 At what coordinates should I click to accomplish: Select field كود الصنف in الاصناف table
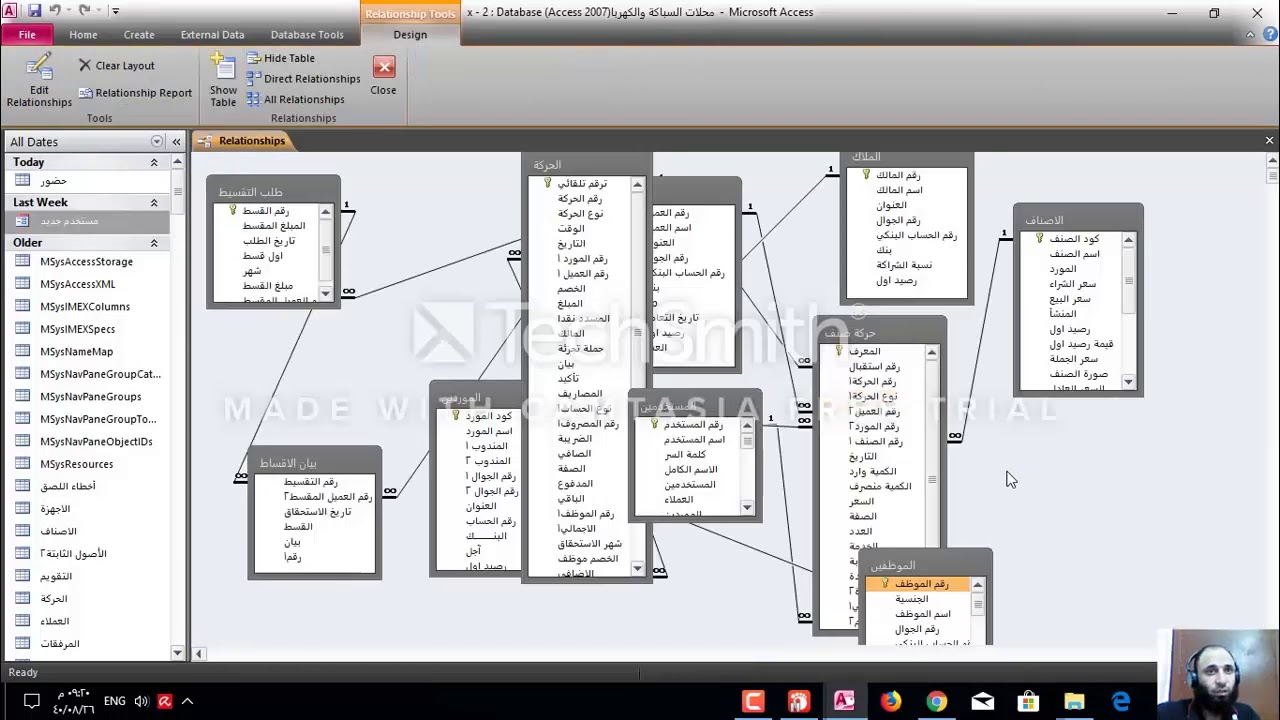pyautogui.click(x=1068, y=239)
